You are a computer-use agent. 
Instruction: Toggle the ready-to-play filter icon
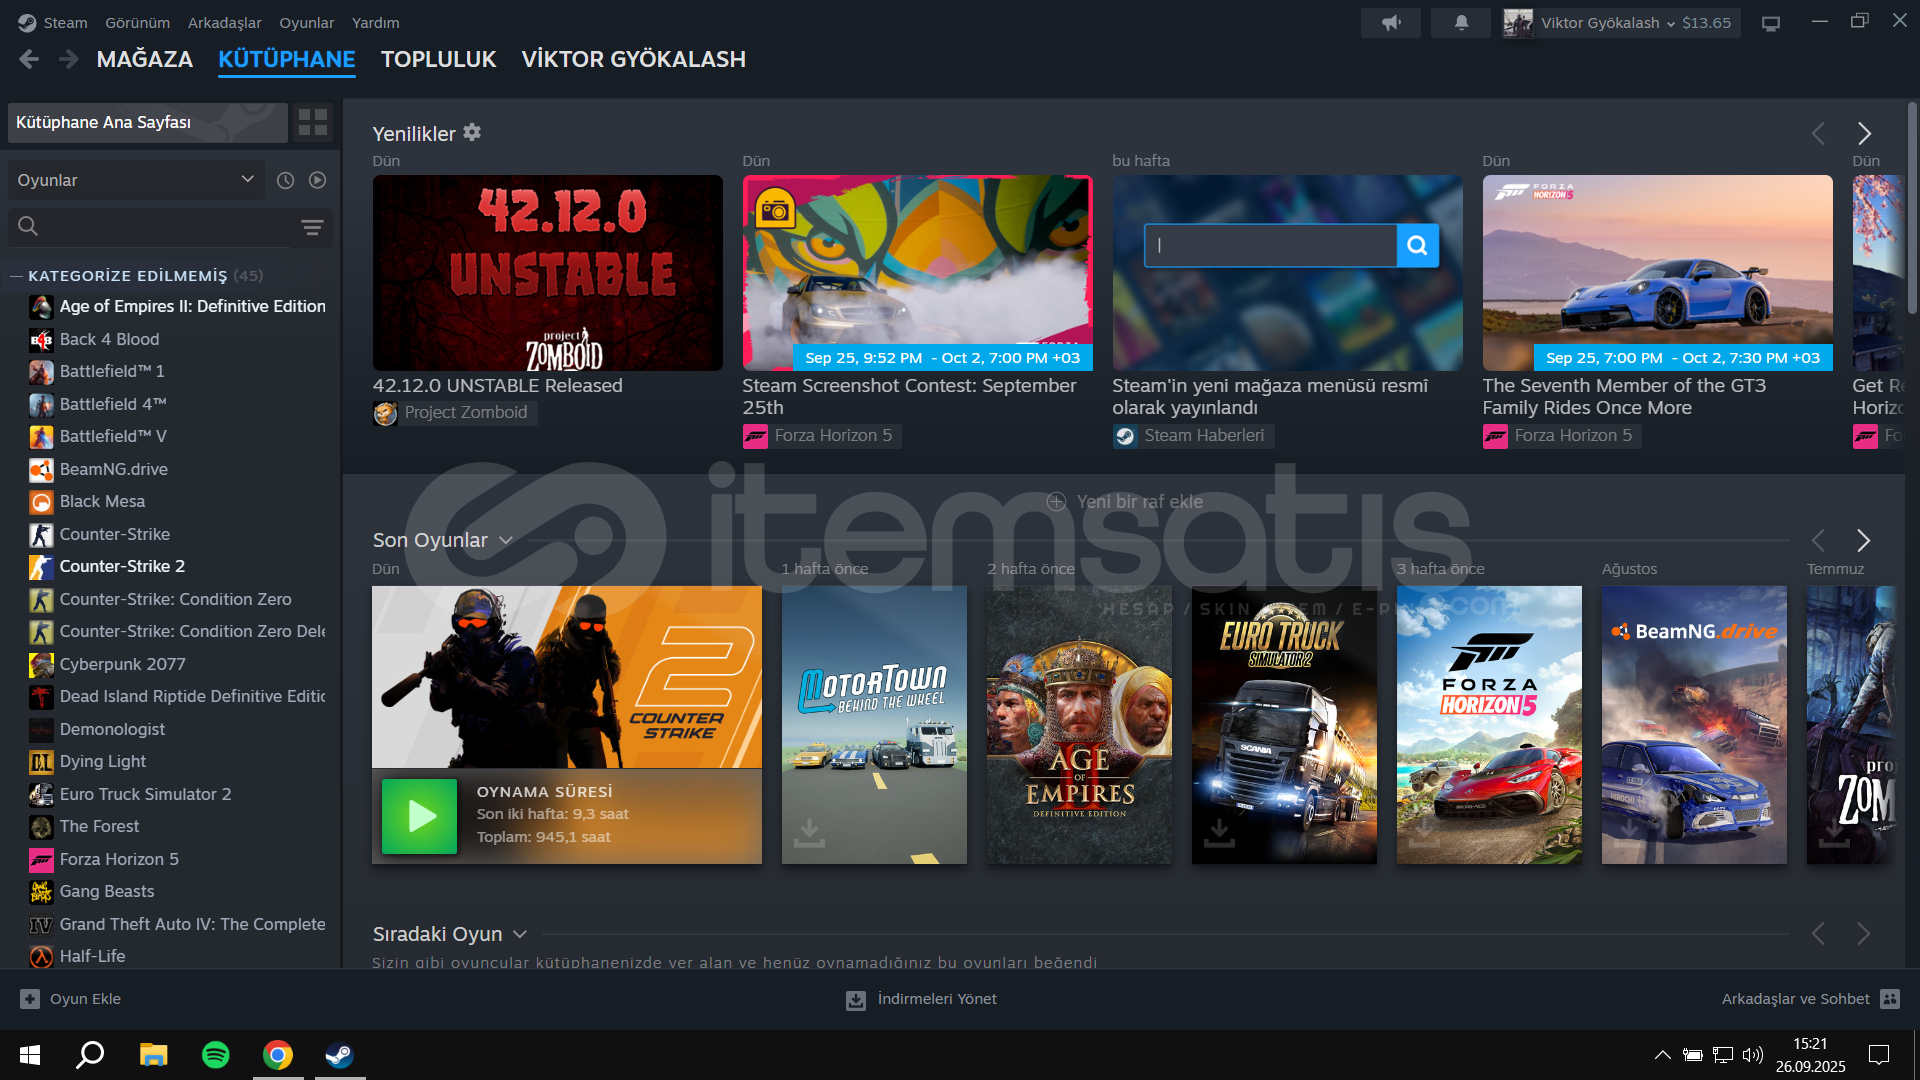tap(318, 180)
